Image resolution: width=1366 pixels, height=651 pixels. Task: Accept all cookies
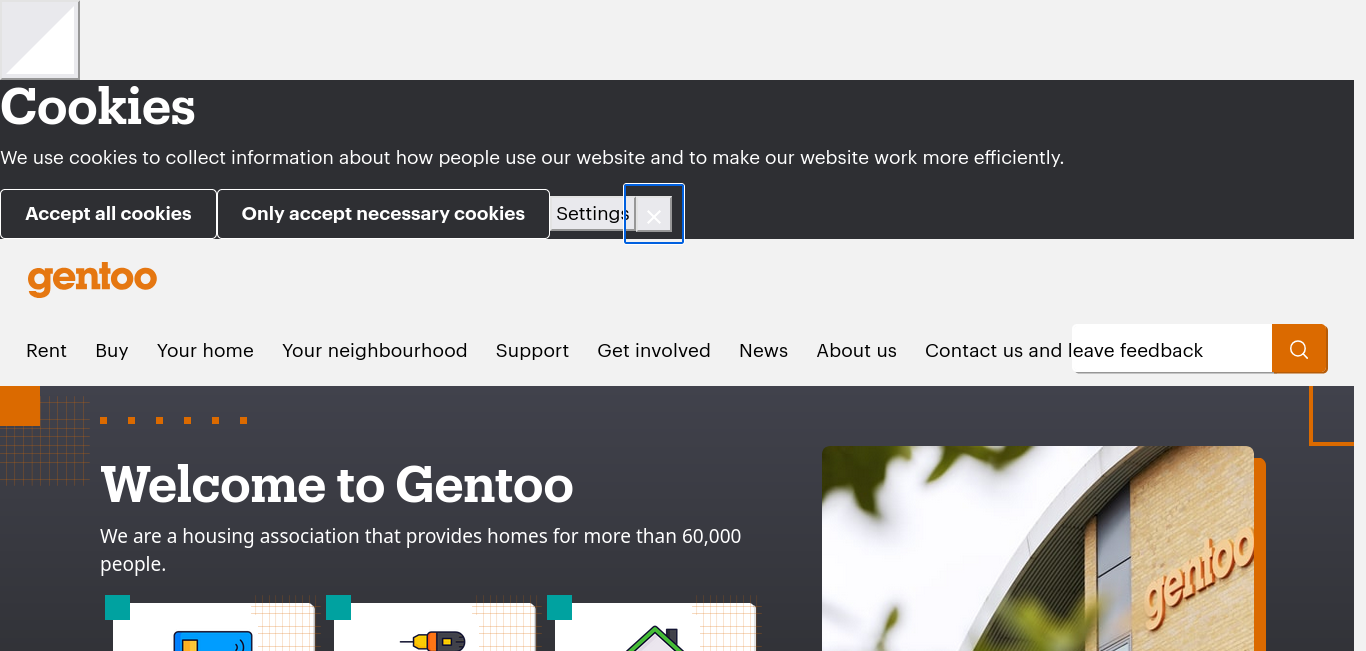pos(108,214)
